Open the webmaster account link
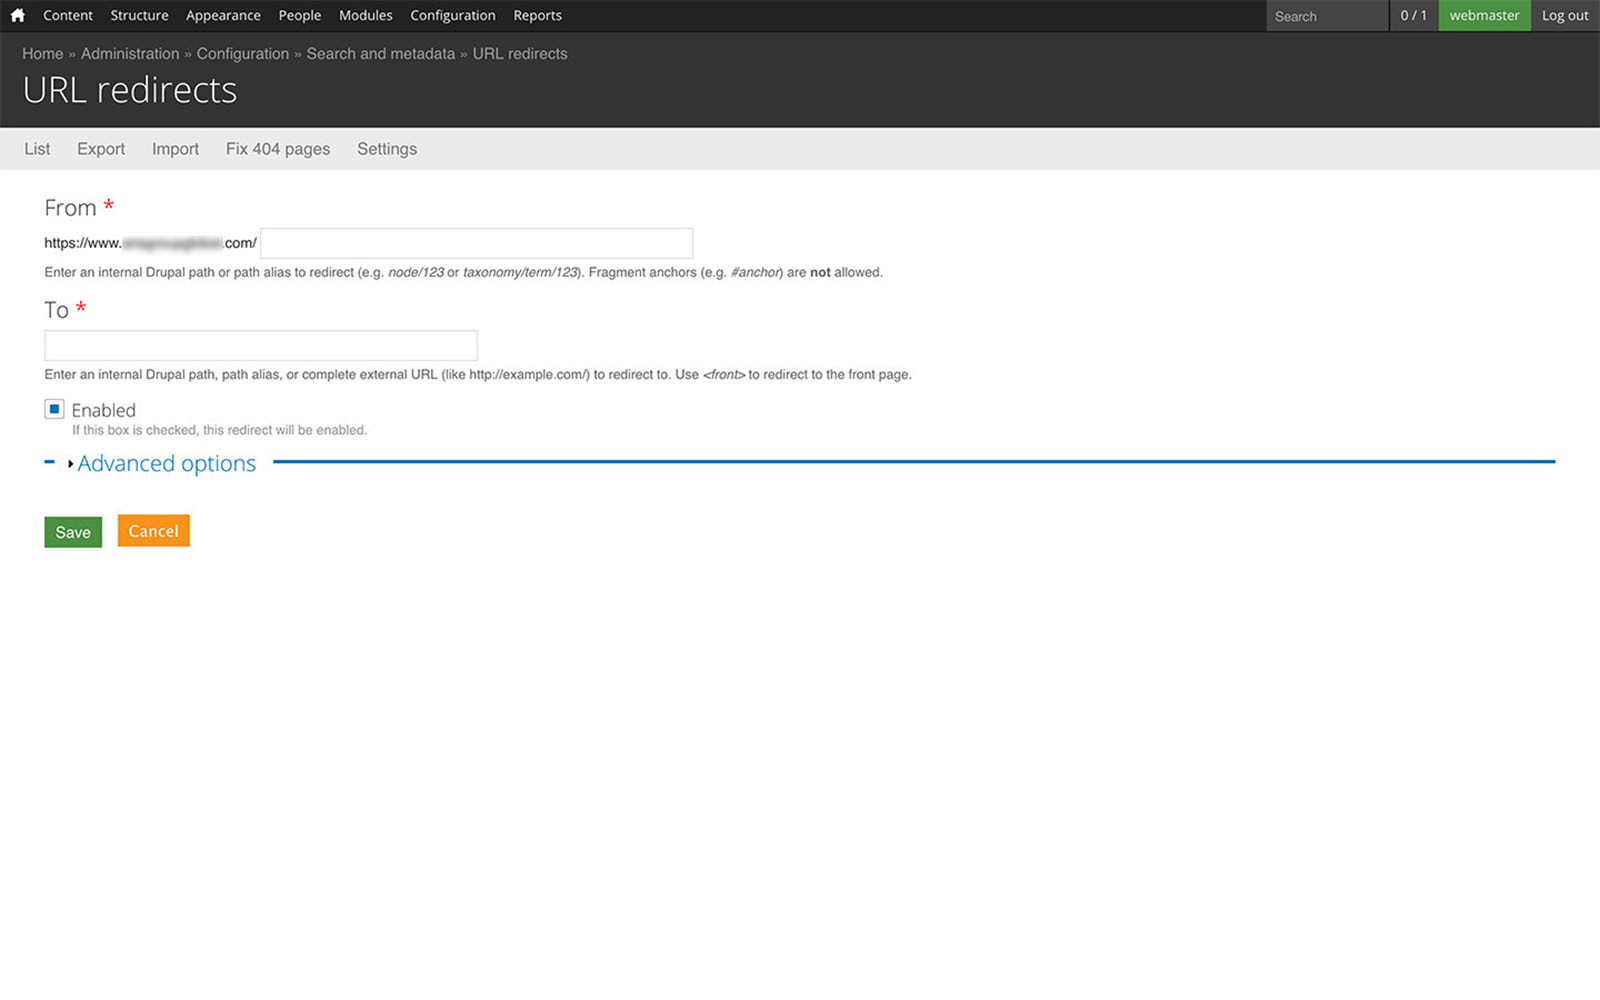The image size is (1600, 1000). pyautogui.click(x=1484, y=15)
